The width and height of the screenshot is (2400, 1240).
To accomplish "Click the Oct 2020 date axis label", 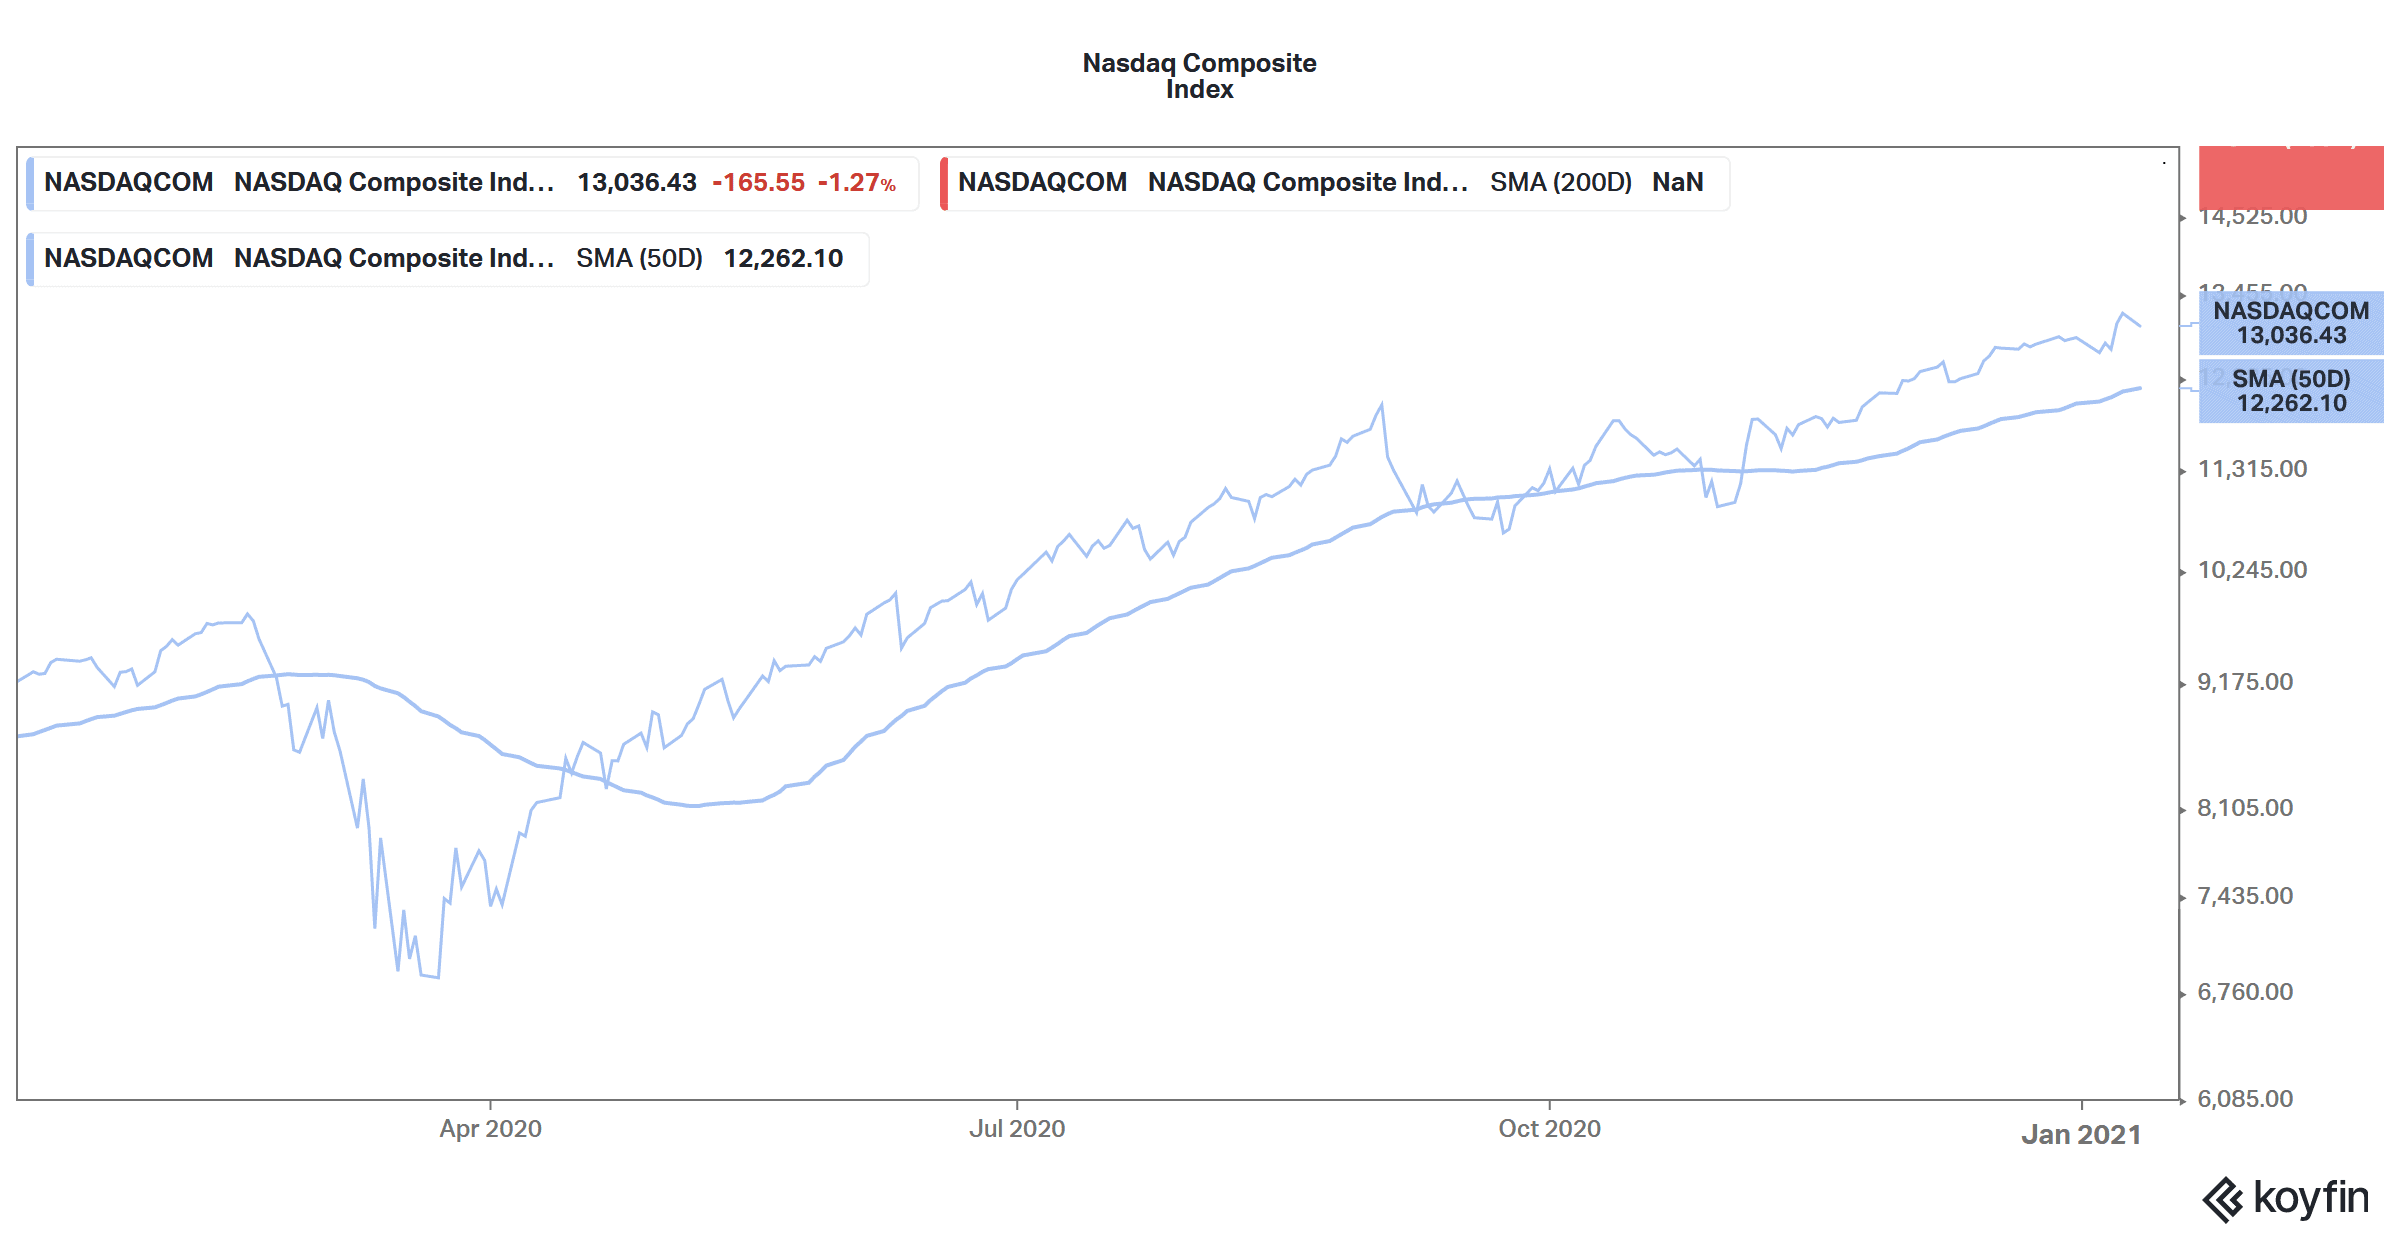I will point(1549,1129).
